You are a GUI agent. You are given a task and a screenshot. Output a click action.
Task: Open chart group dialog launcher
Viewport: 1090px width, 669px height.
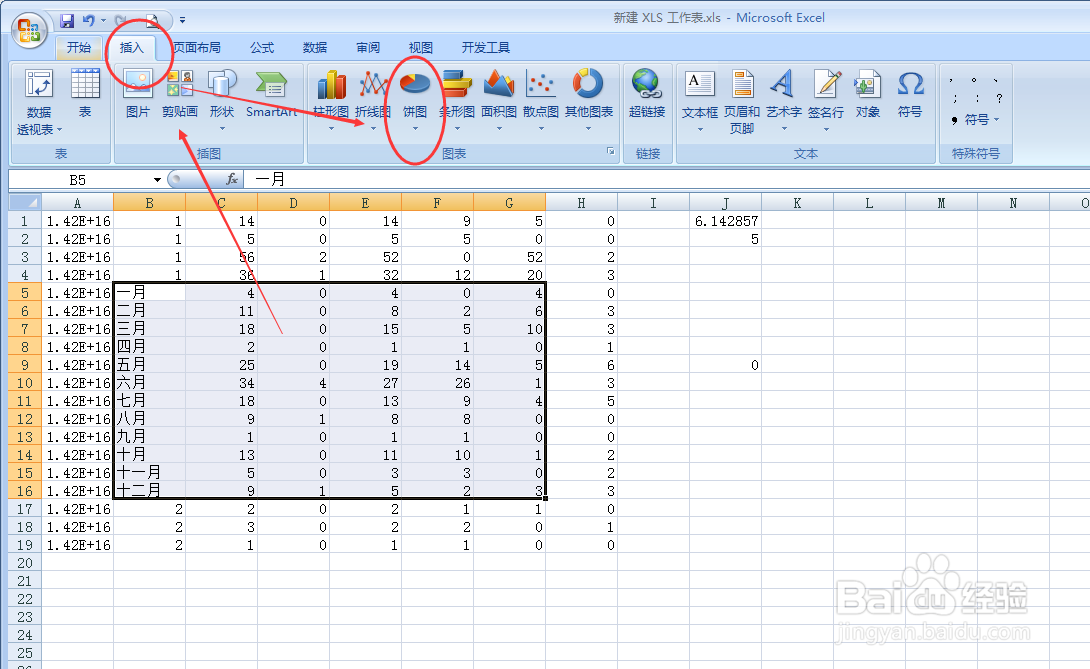[x=610, y=151]
